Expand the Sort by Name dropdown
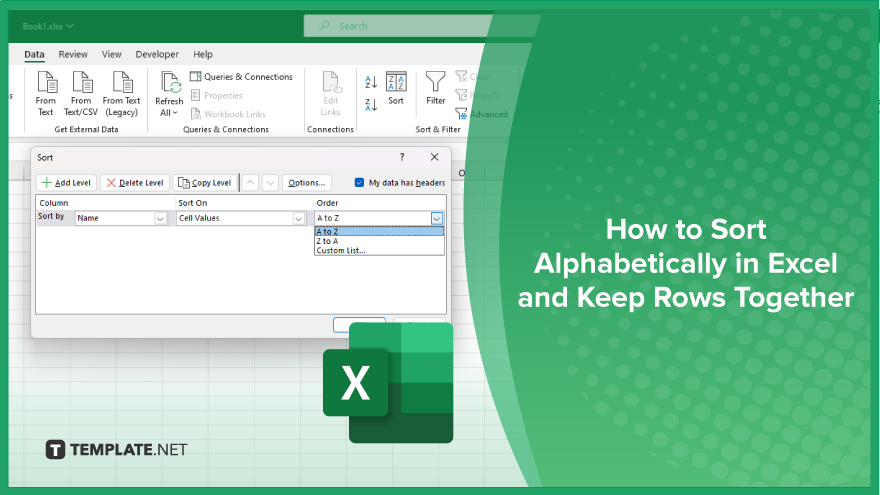The width and height of the screenshot is (880, 495). coord(161,218)
